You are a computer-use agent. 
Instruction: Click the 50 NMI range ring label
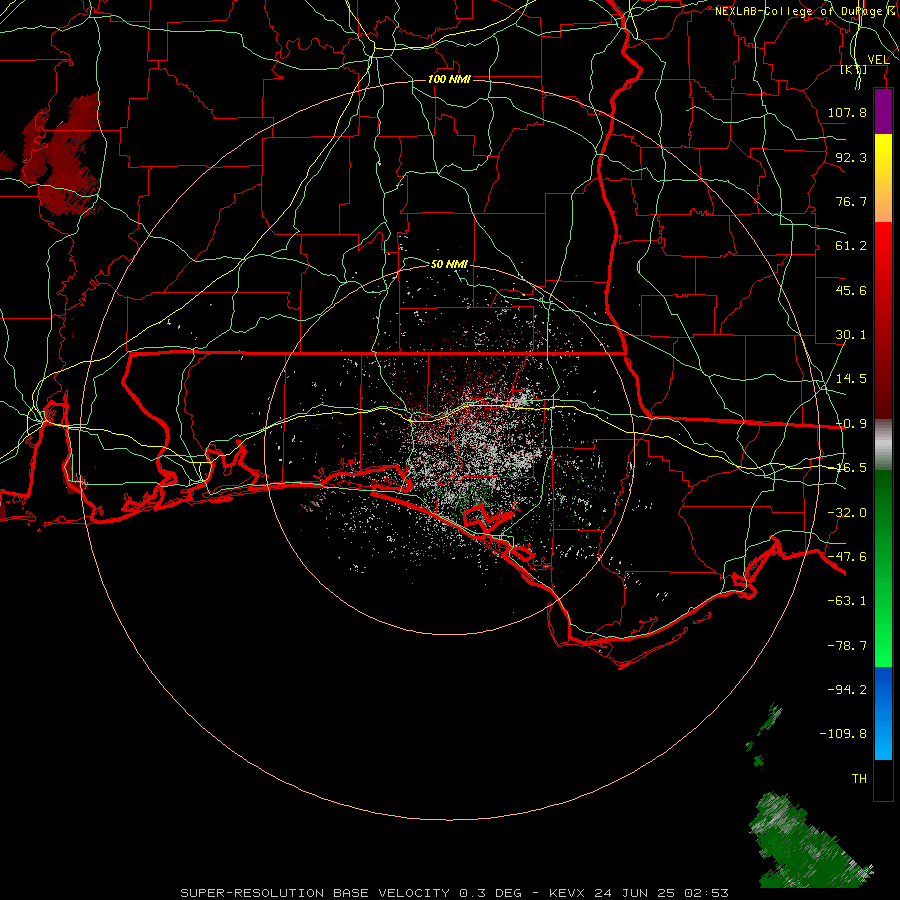(449, 264)
